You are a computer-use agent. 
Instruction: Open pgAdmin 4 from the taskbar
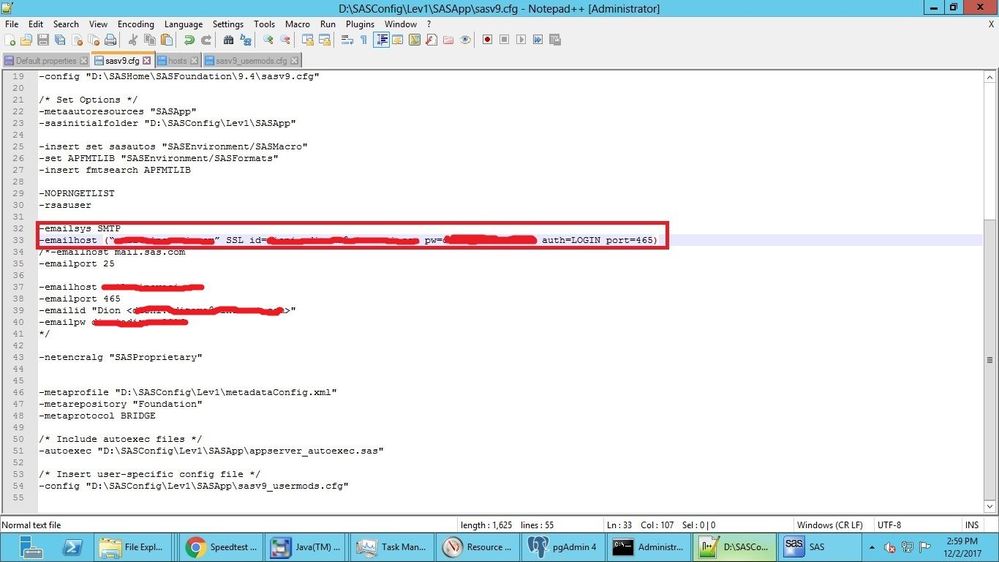(564, 547)
